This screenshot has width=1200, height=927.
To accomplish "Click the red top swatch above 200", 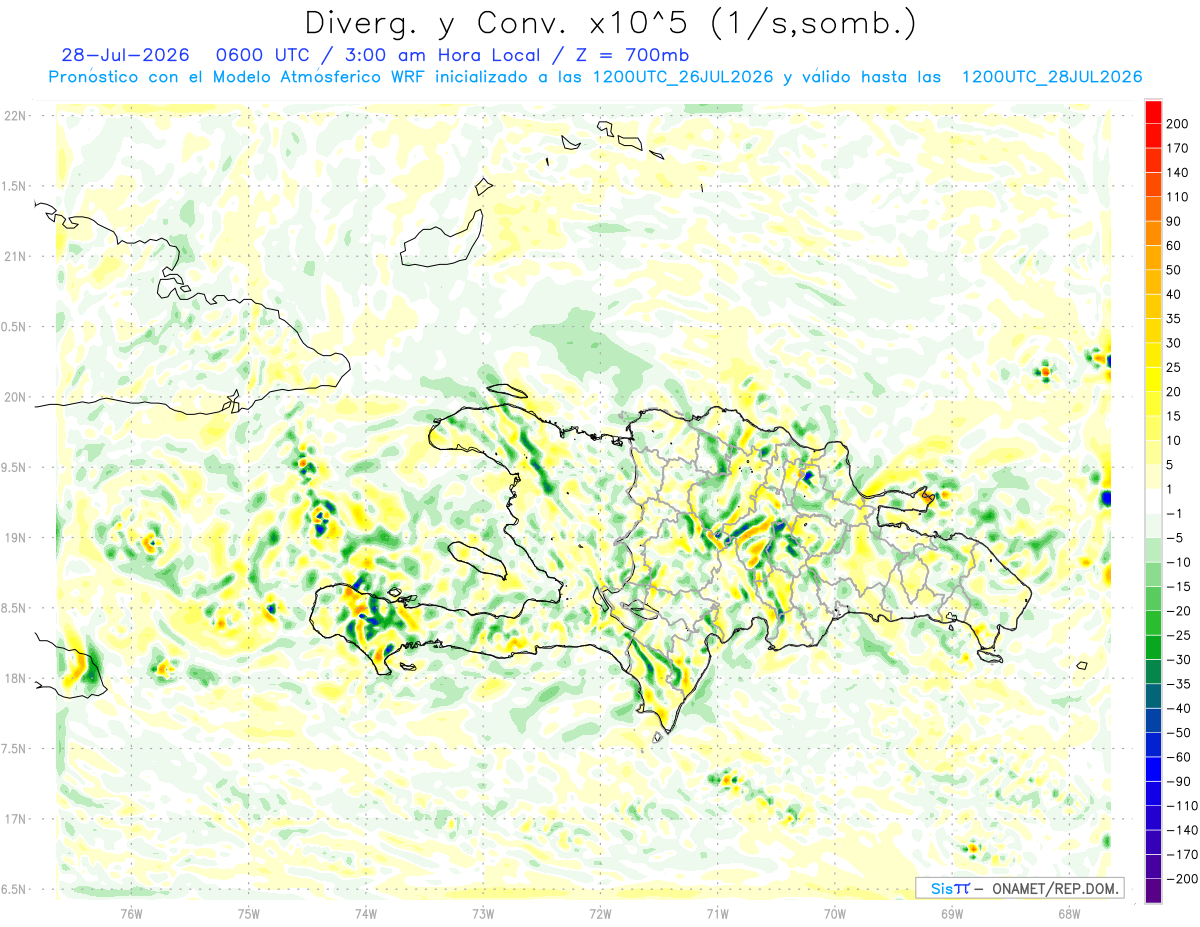I will coord(1153,112).
